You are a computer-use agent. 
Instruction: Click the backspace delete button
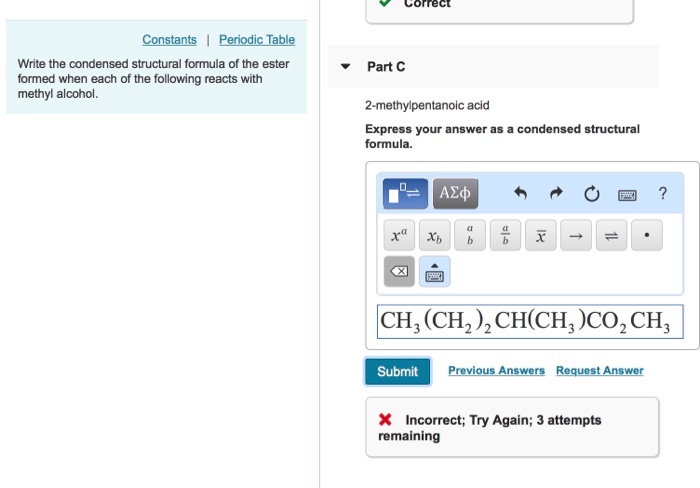[x=399, y=271]
